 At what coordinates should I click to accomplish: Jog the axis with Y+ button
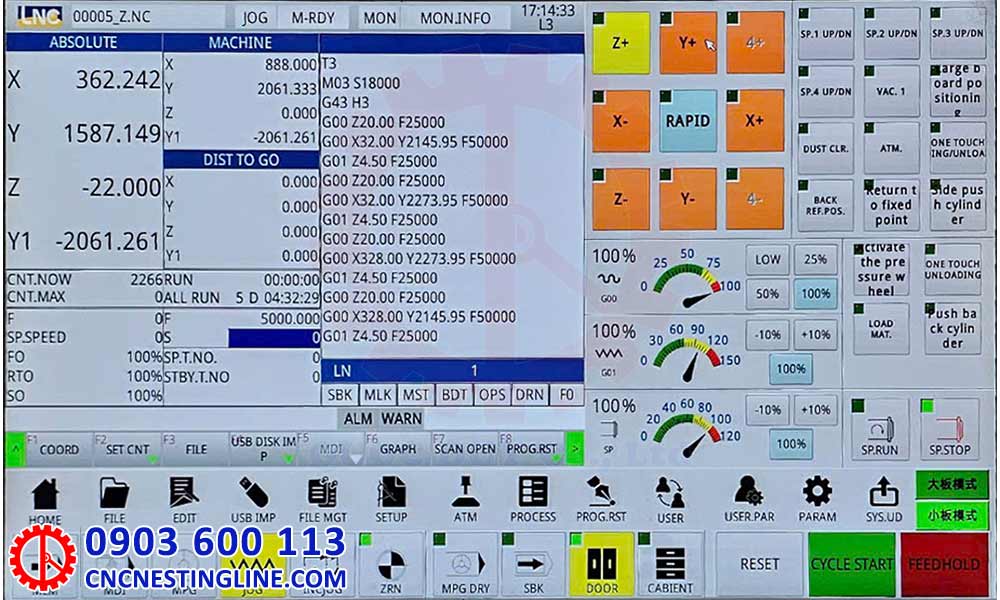coord(688,43)
